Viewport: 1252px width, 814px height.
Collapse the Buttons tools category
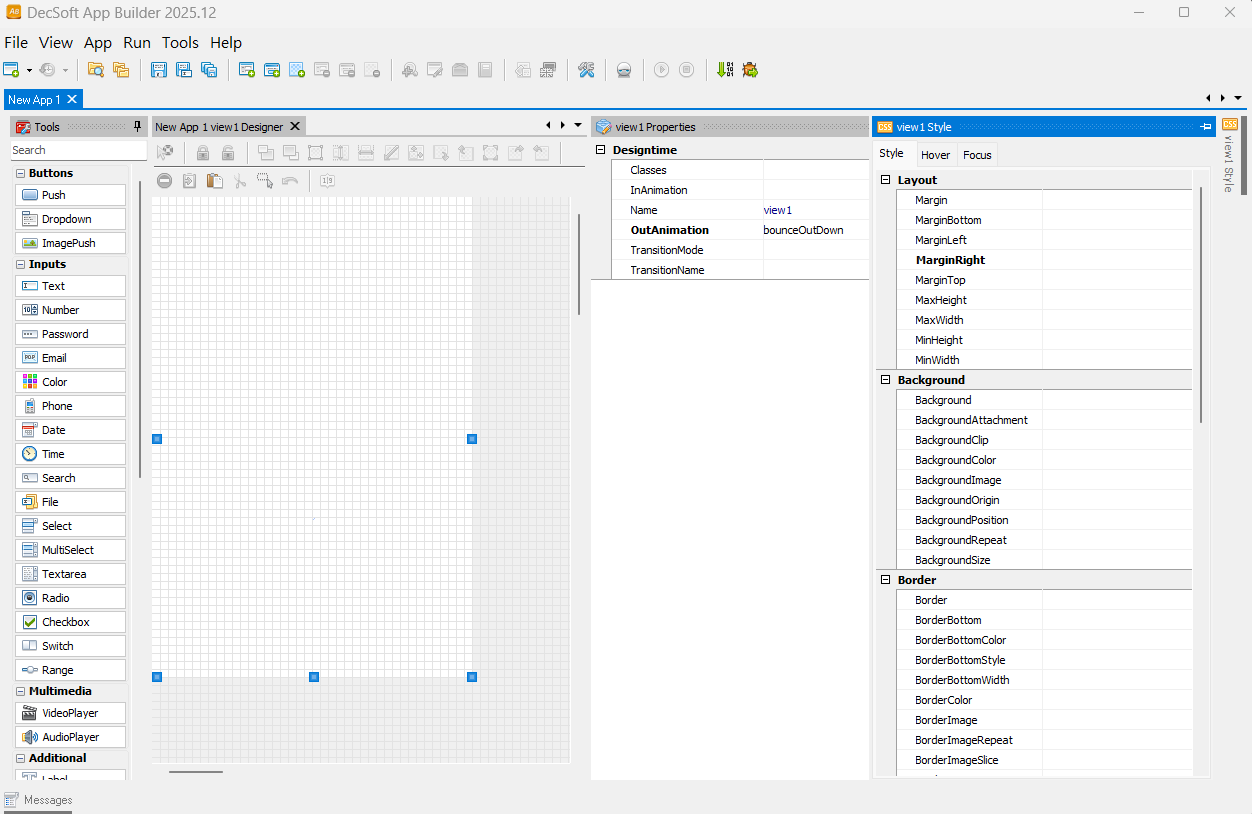tap(20, 173)
